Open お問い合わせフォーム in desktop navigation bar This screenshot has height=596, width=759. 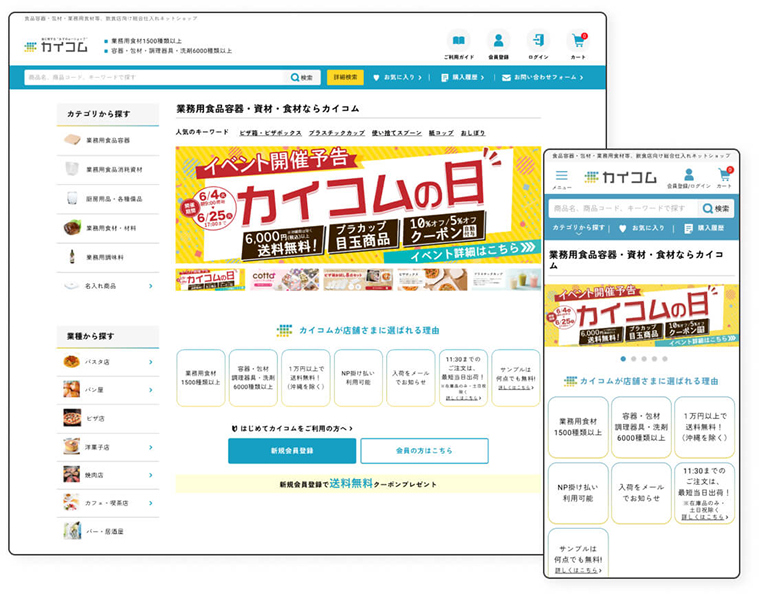tap(543, 77)
